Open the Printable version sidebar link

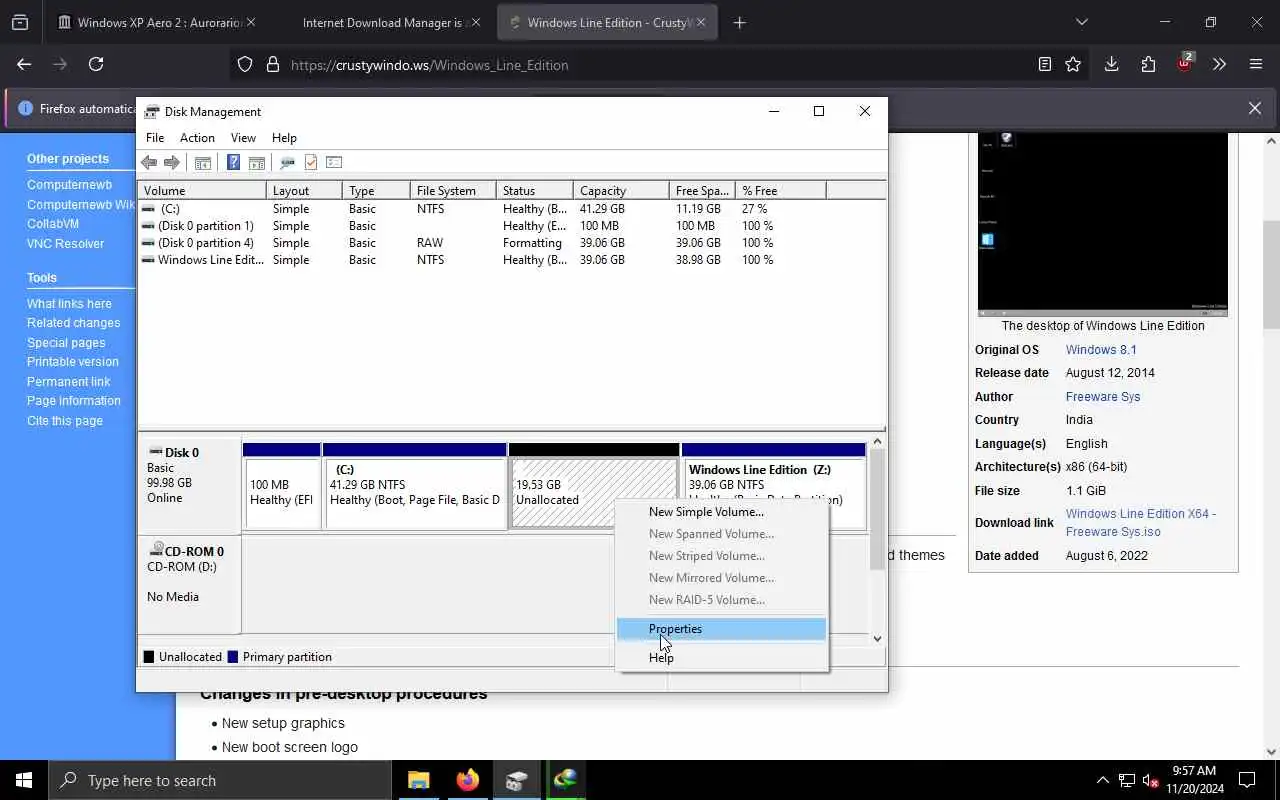tap(72, 362)
